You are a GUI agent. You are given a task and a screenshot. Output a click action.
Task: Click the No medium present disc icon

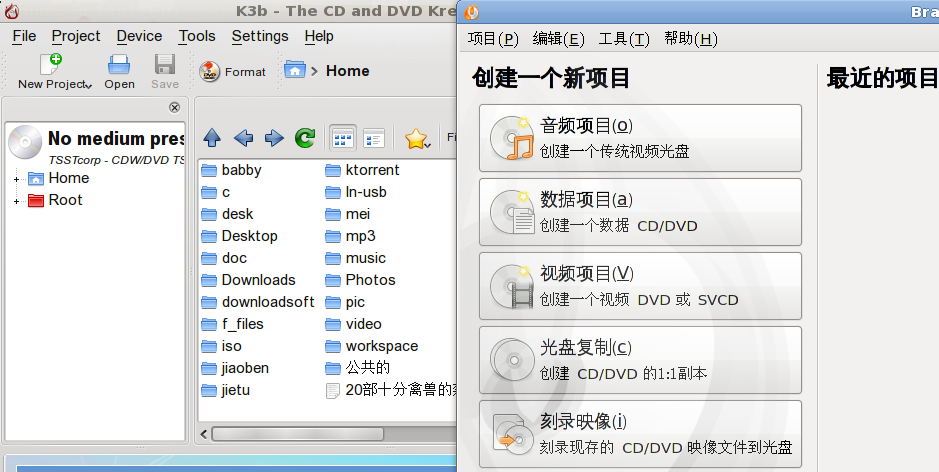click(x=25, y=142)
